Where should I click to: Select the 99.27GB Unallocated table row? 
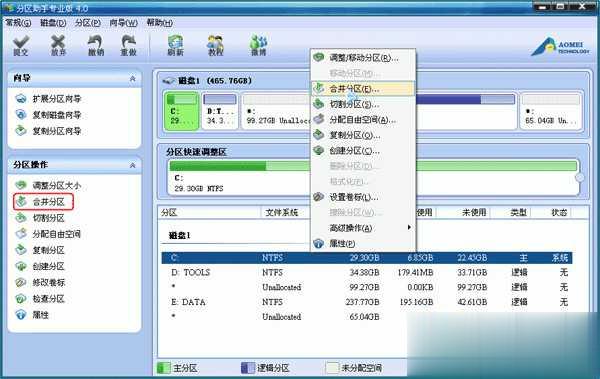tap(367, 287)
